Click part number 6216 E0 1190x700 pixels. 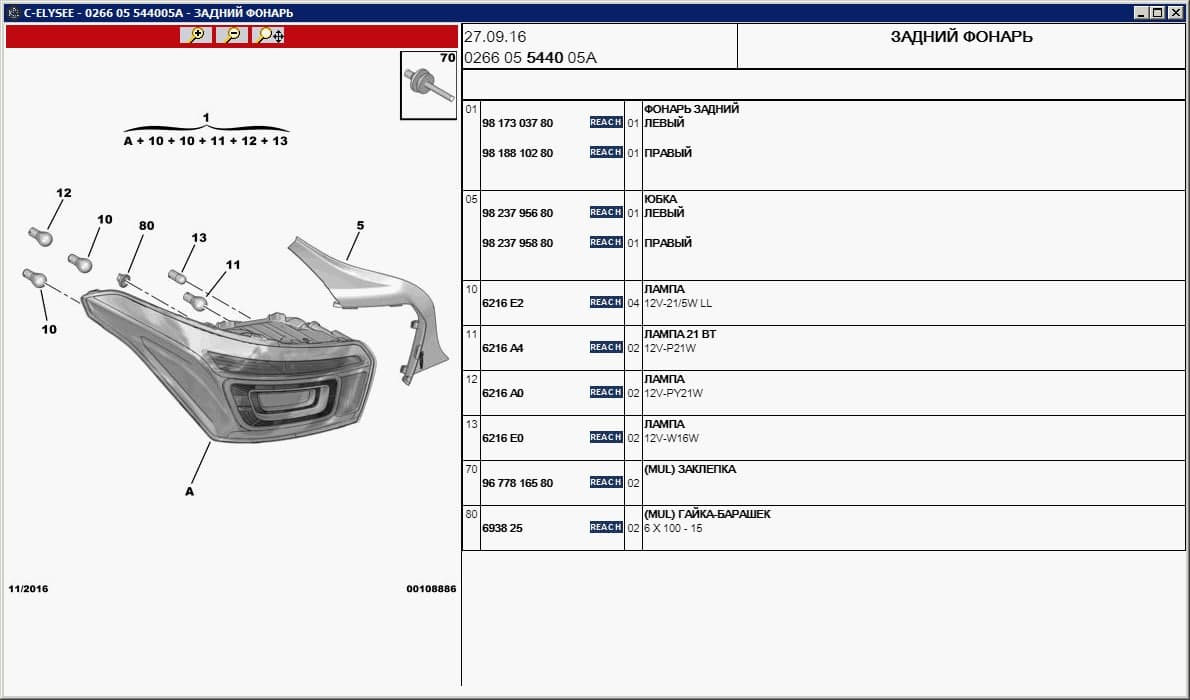tap(502, 438)
